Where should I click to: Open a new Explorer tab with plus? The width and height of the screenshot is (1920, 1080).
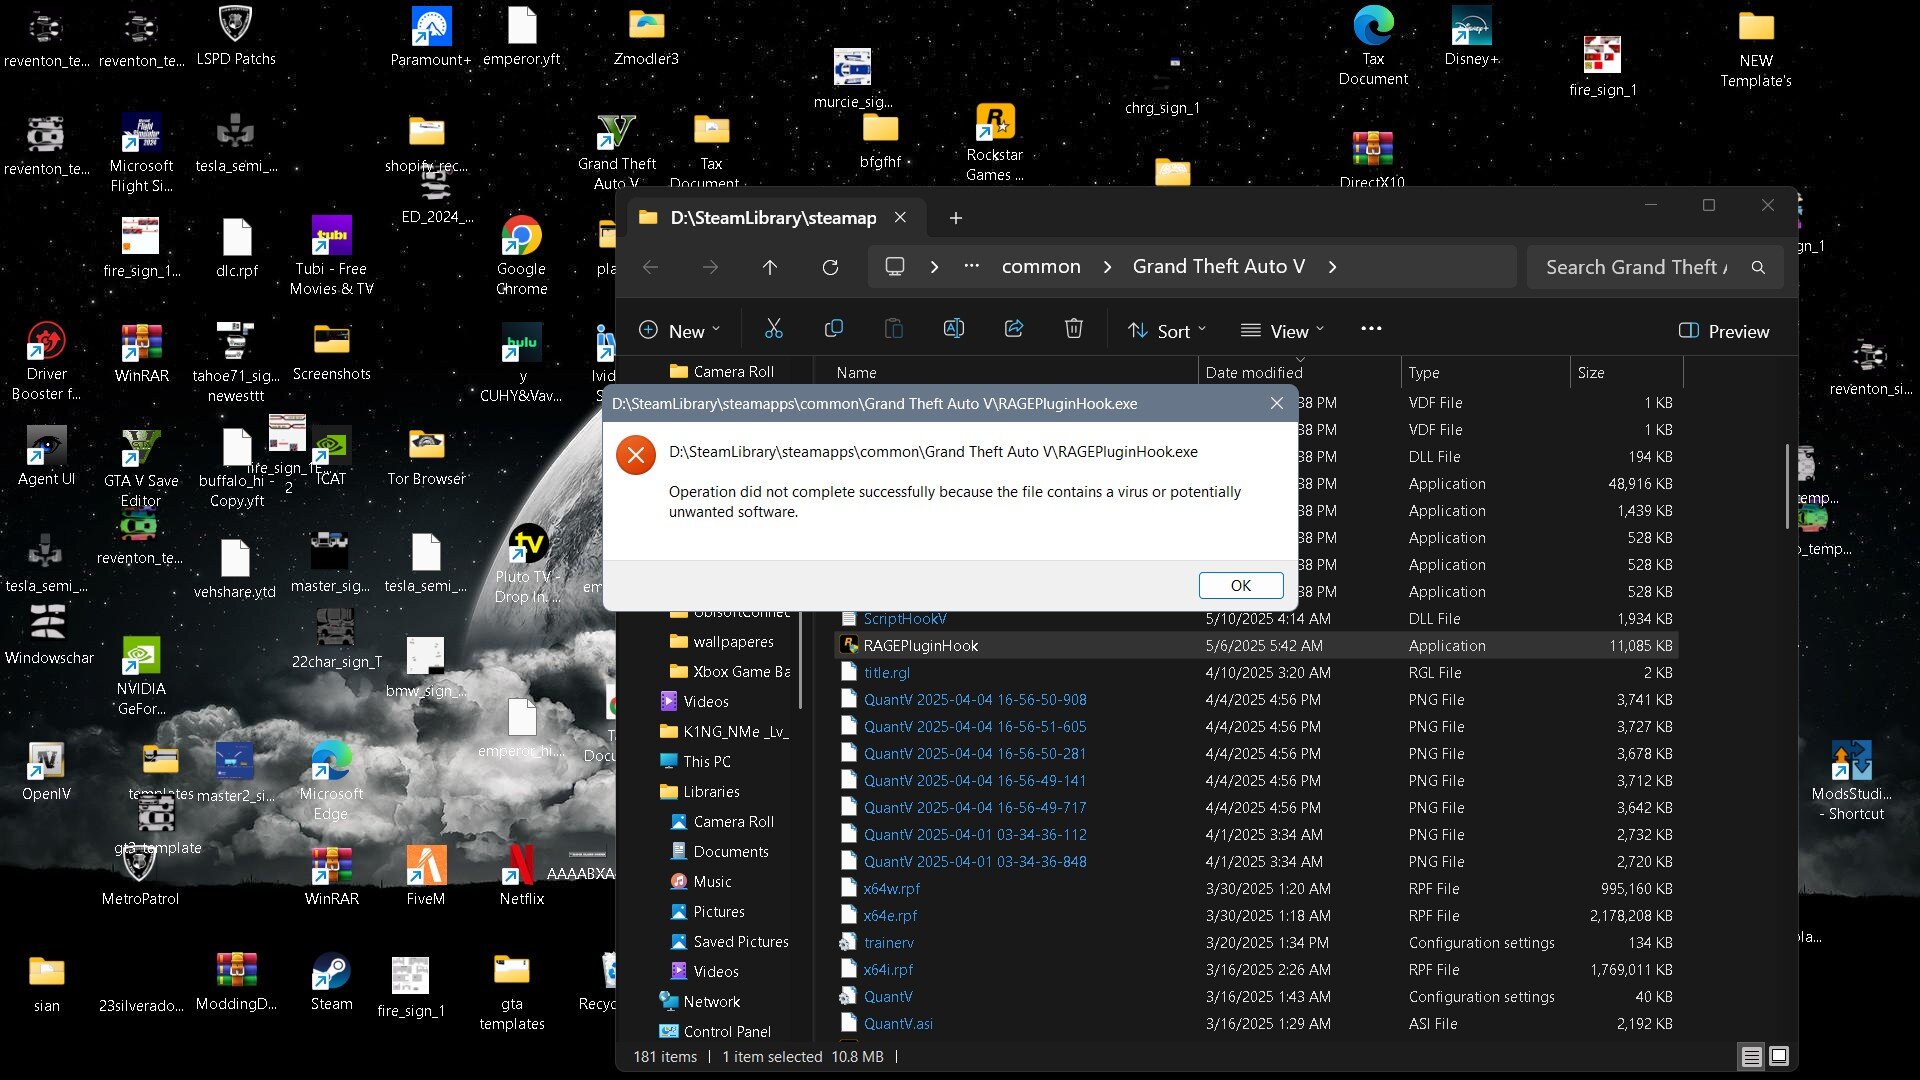(x=955, y=218)
